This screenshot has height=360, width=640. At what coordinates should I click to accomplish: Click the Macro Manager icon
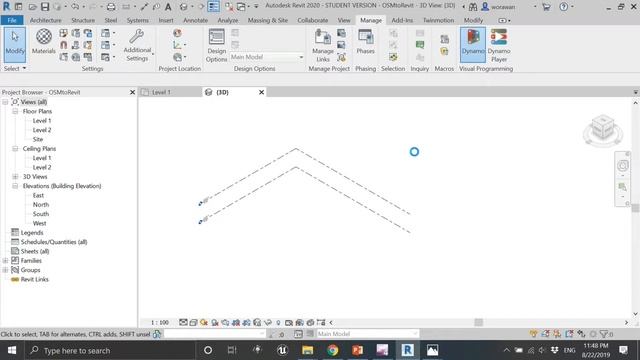(444, 39)
